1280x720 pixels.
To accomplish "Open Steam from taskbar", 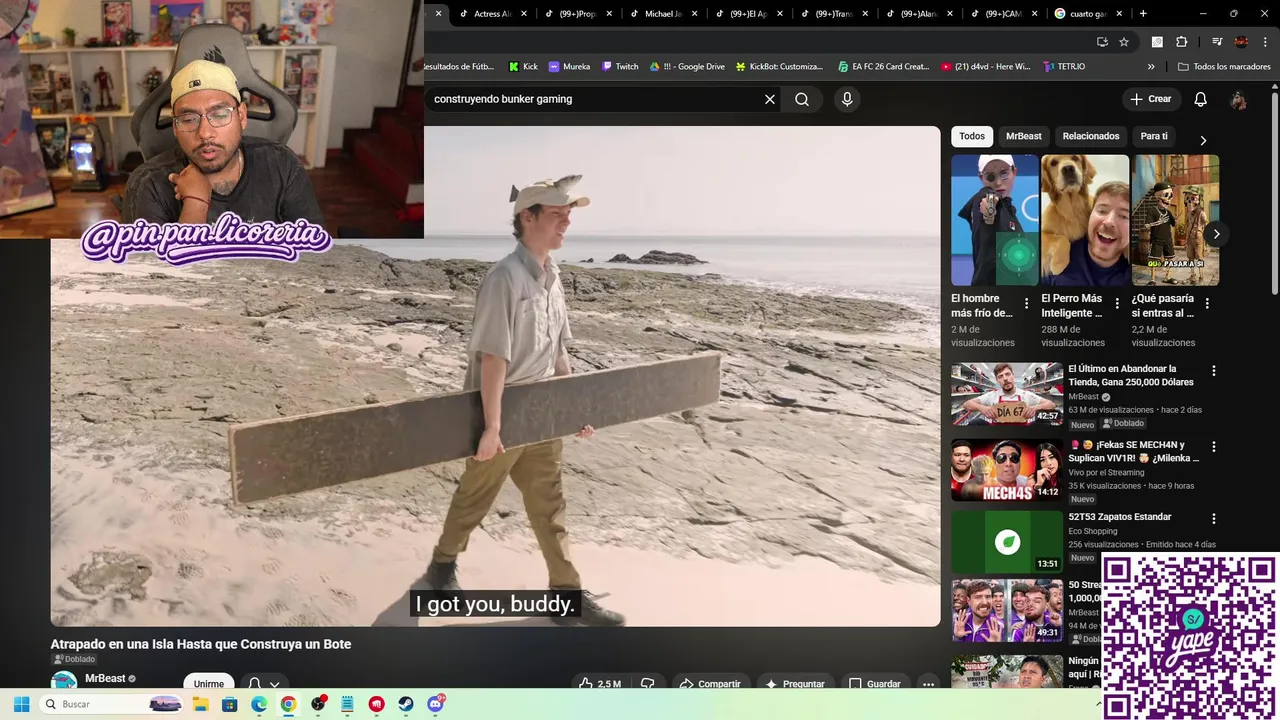I will click(406, 704).
